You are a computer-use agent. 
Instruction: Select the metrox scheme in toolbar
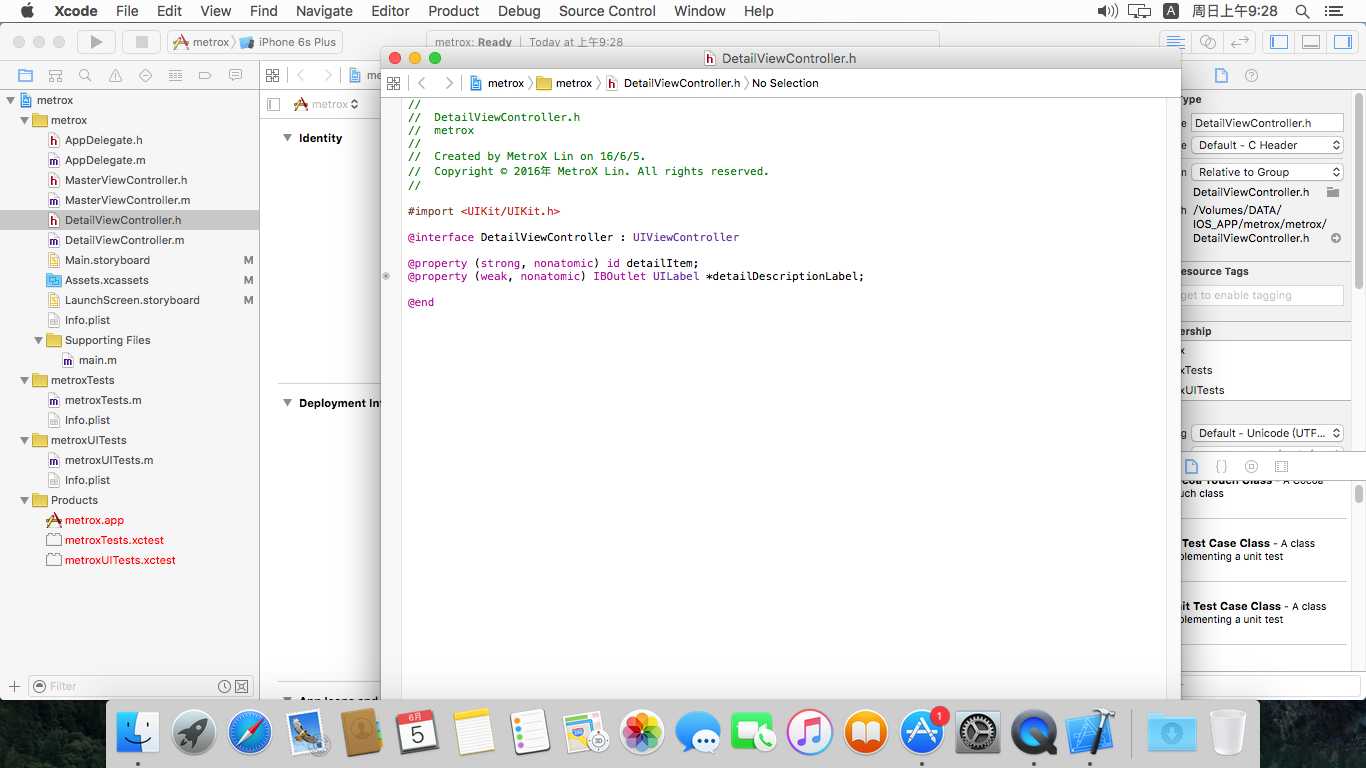pyautogui.click(x=203, y=42)
